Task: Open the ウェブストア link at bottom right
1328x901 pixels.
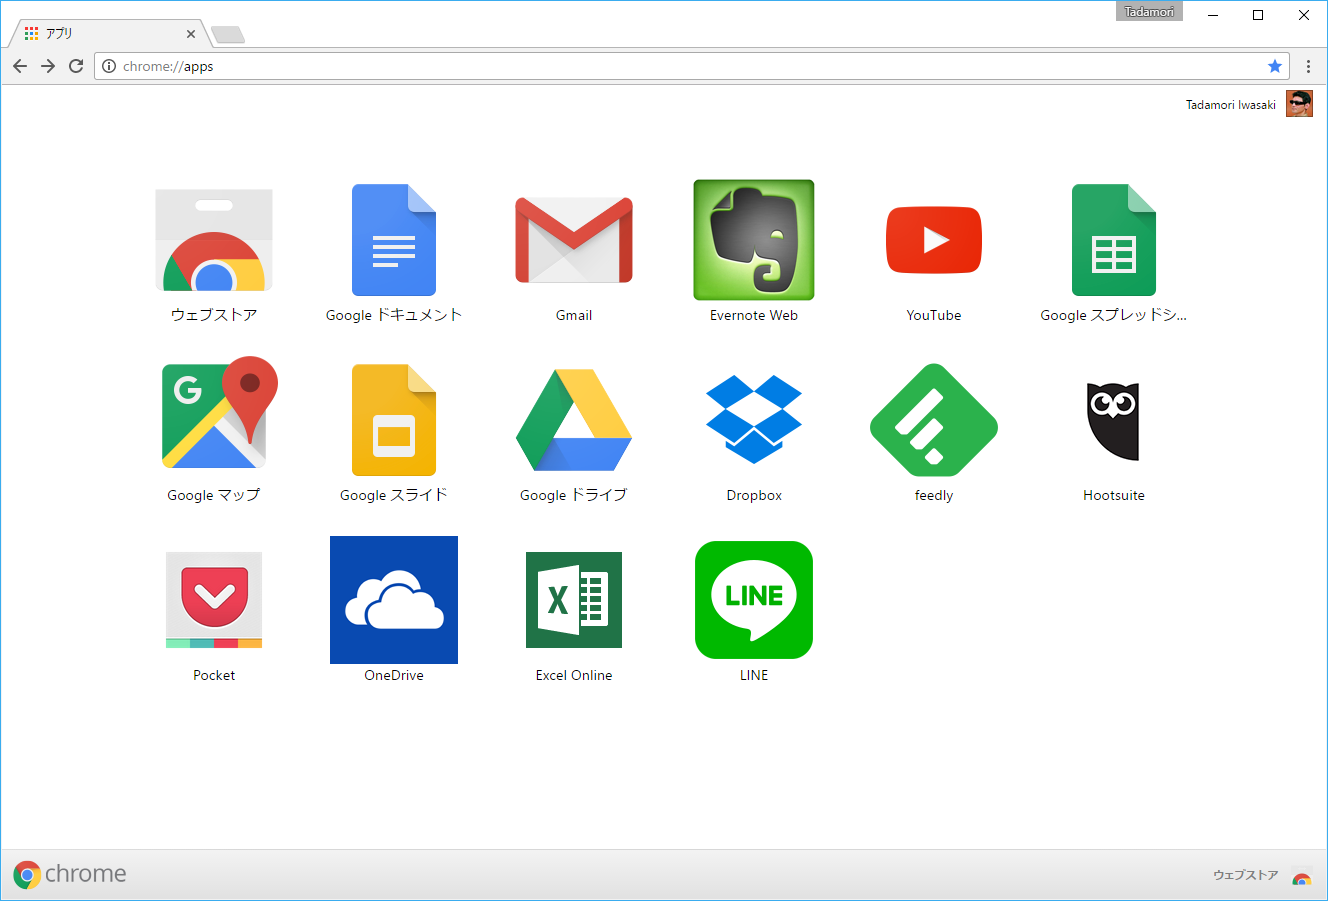Action: (1246, 875)
